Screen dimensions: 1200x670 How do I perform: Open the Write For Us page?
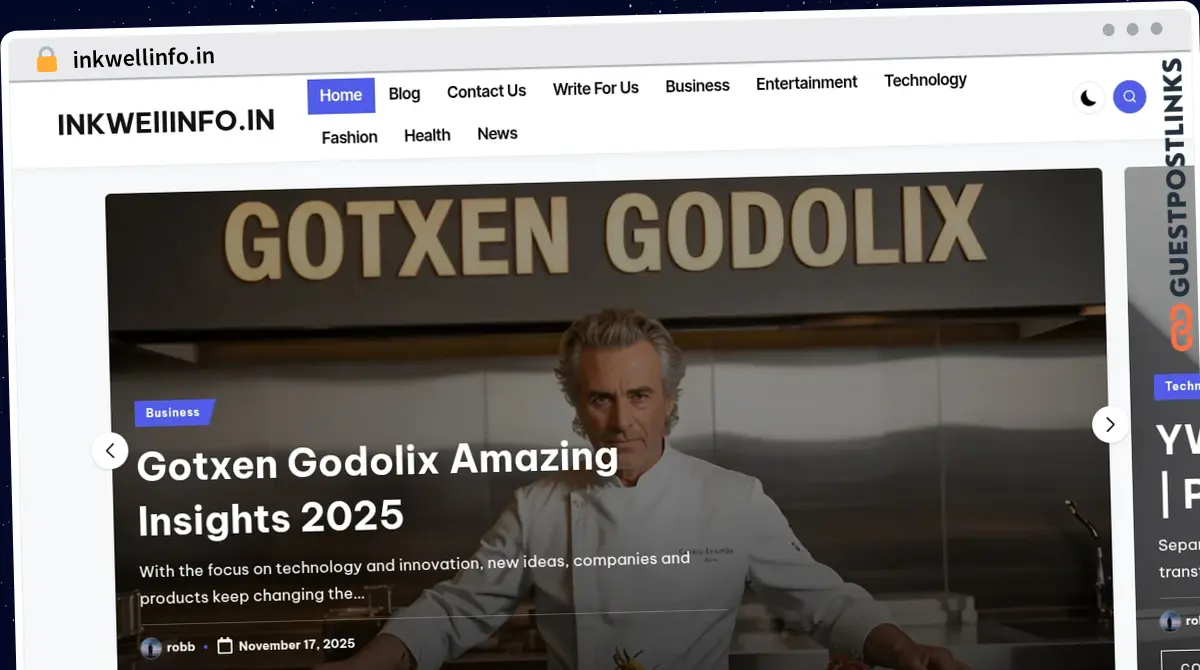coord(595,88)
